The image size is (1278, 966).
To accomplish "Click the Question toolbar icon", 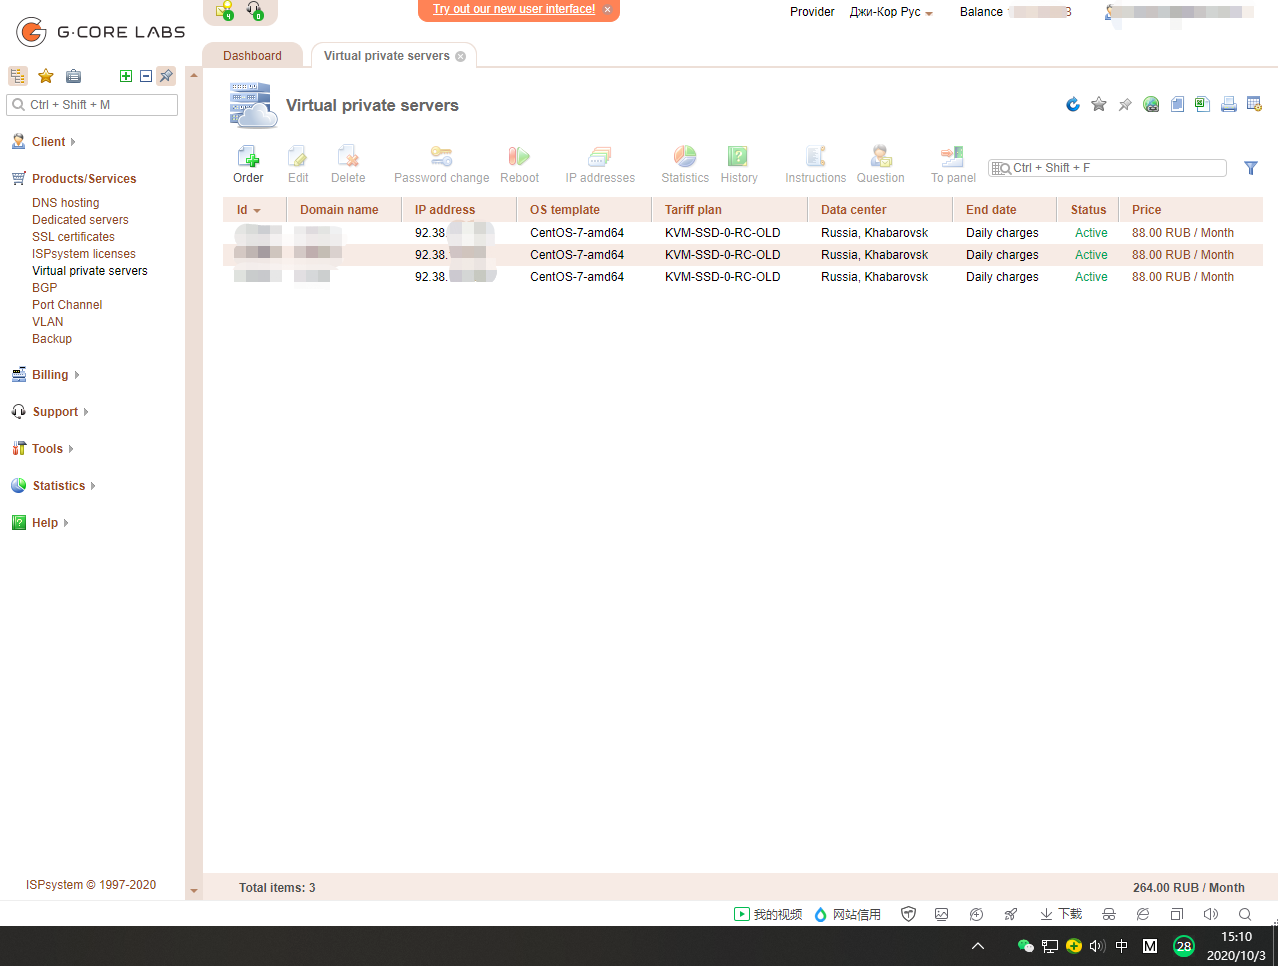I will 880,157.
